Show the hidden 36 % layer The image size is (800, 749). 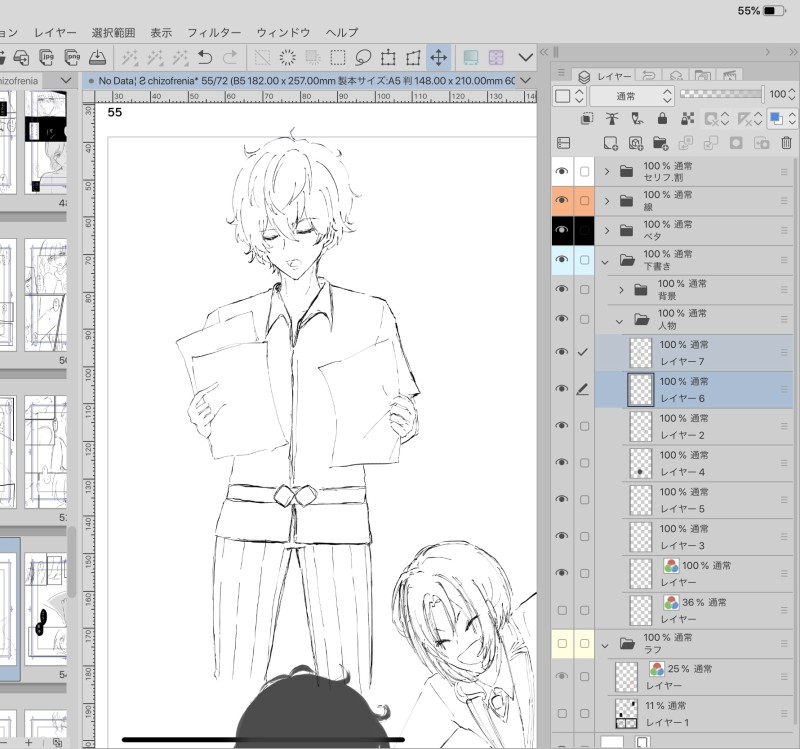click(x=562, y=610)
